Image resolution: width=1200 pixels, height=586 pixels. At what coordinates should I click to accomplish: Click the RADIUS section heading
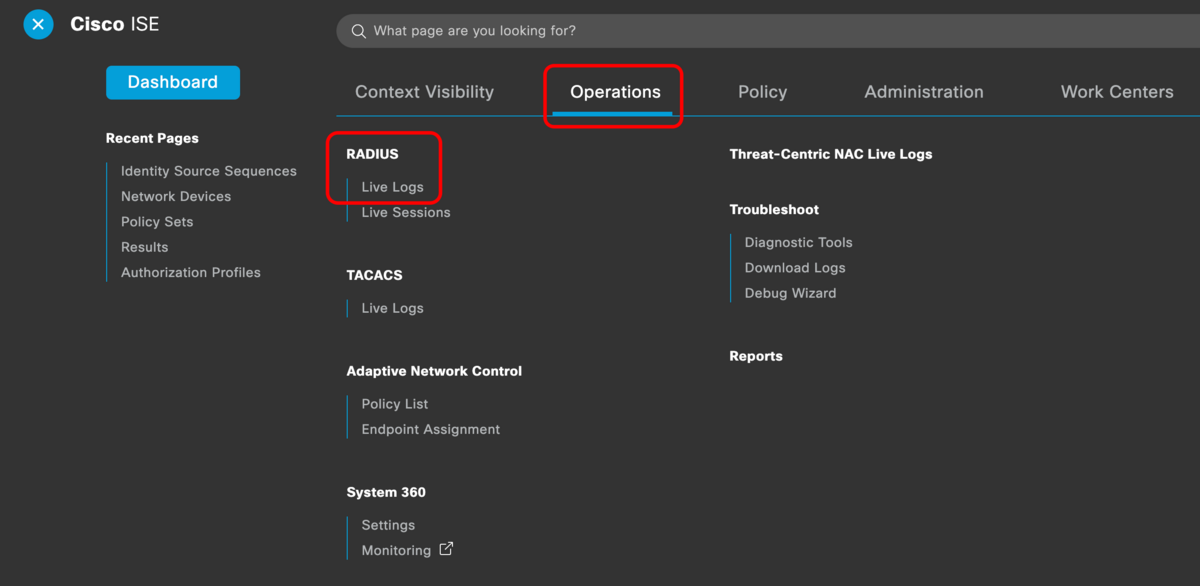[x=372, y=154]
